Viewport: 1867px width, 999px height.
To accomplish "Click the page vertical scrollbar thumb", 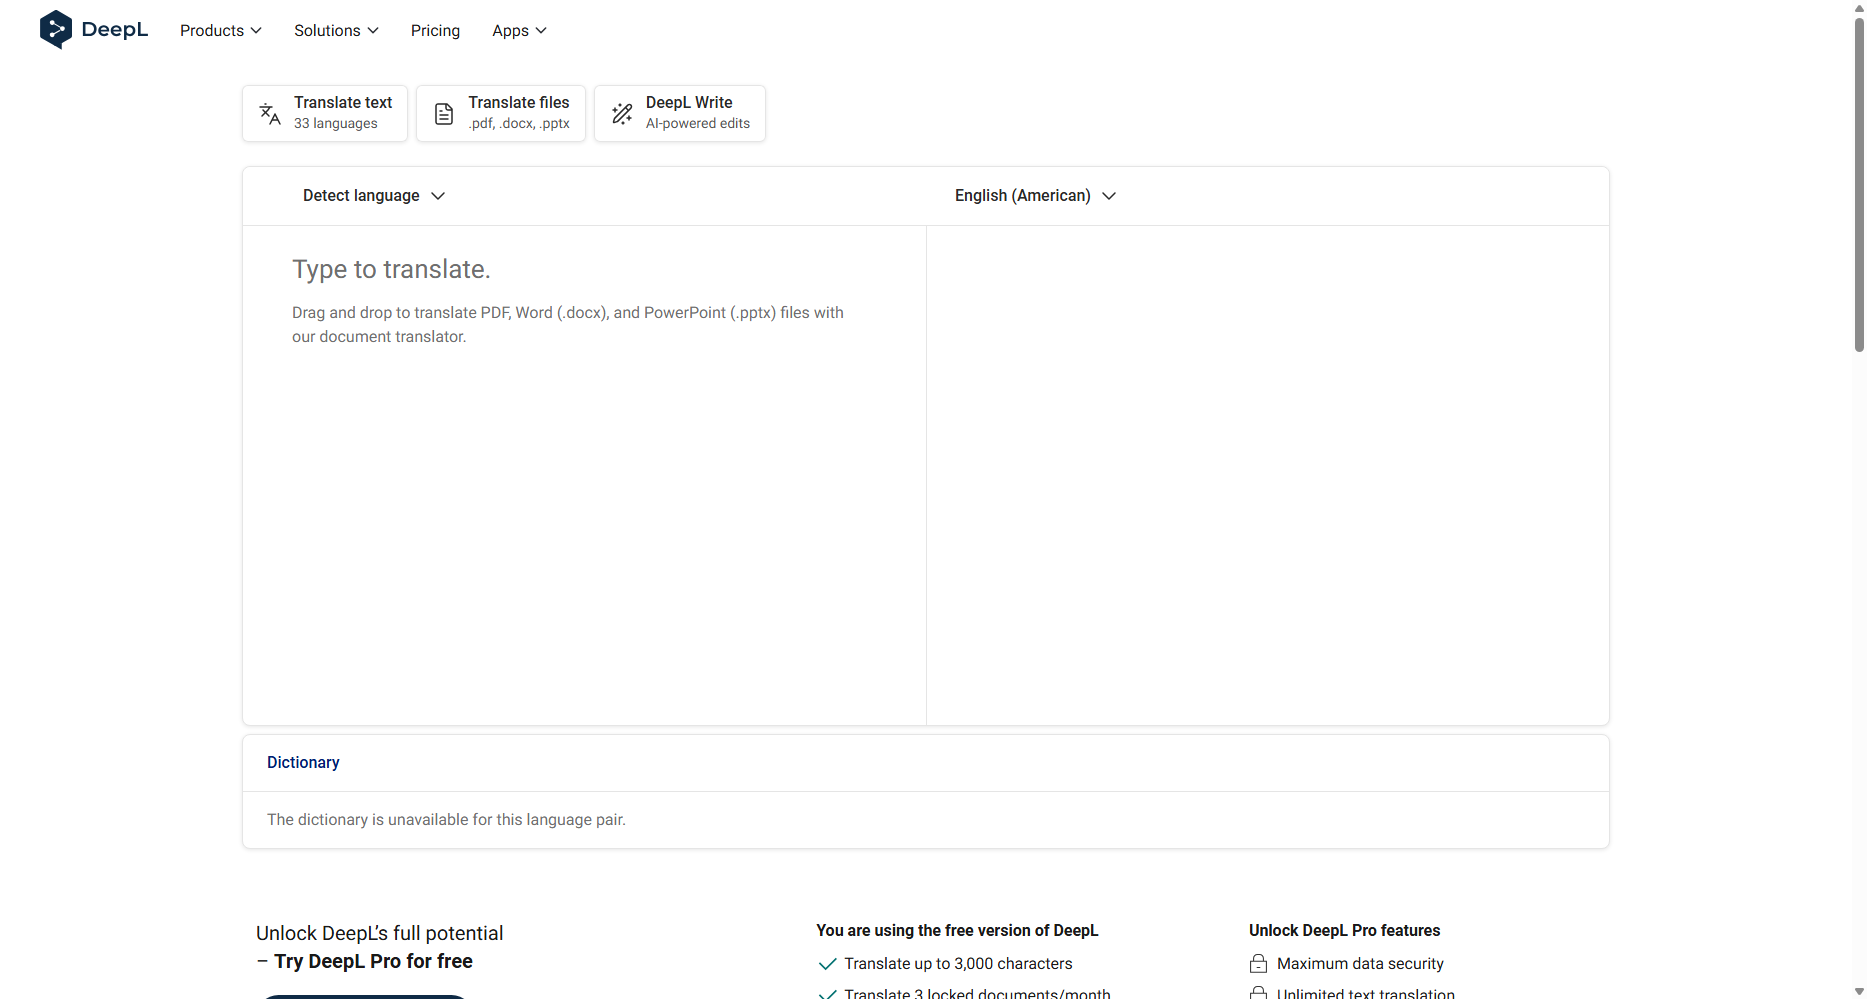I will tap(1859, 185).
